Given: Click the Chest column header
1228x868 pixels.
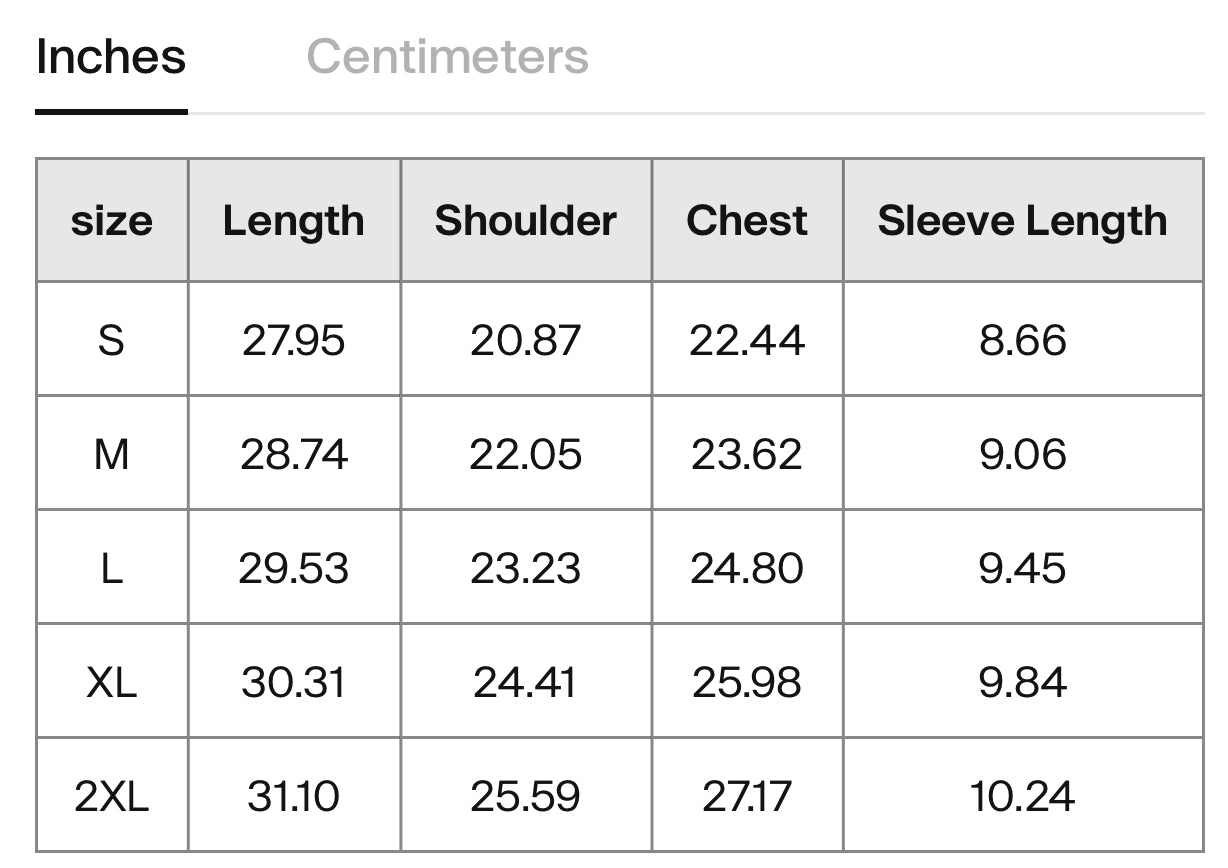Looking at the screenshot, I should pyautogui.click(x=747, y=220).
